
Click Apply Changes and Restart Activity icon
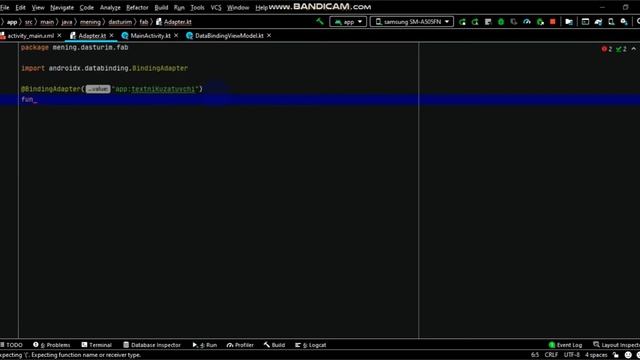point(475,22)
